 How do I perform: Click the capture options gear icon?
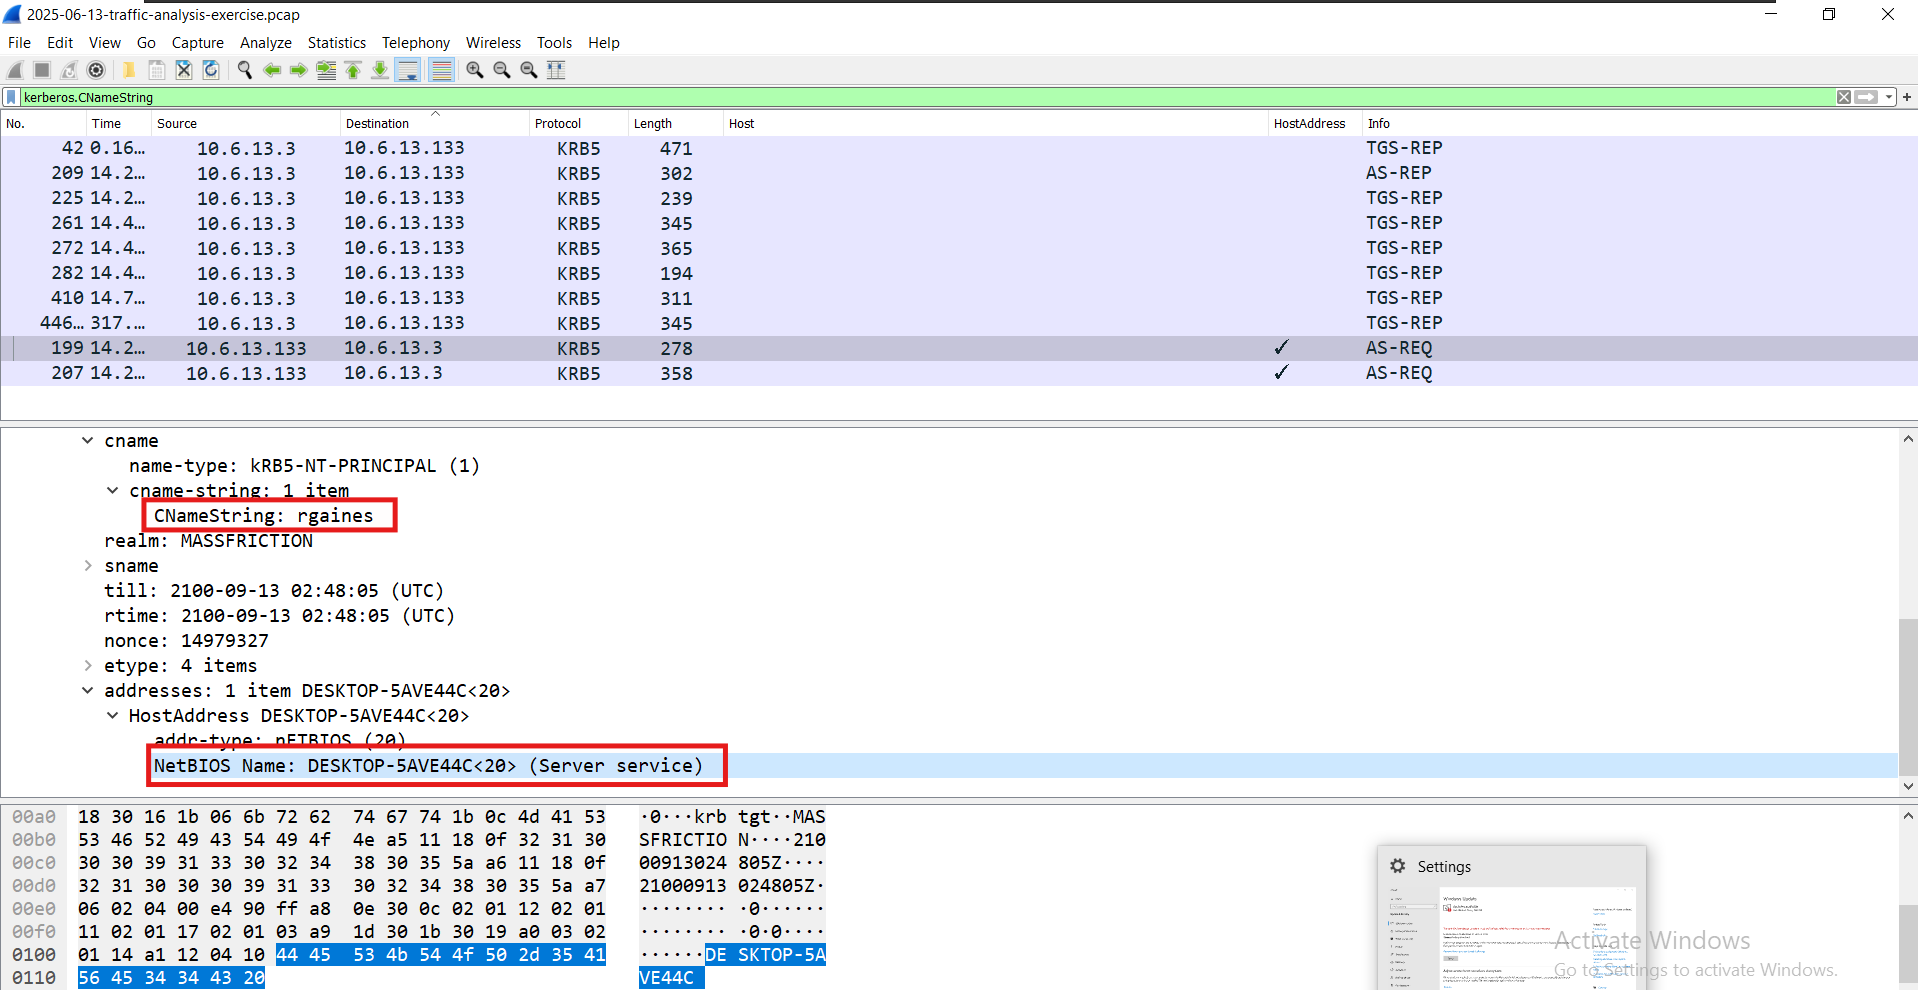point(96,70)
